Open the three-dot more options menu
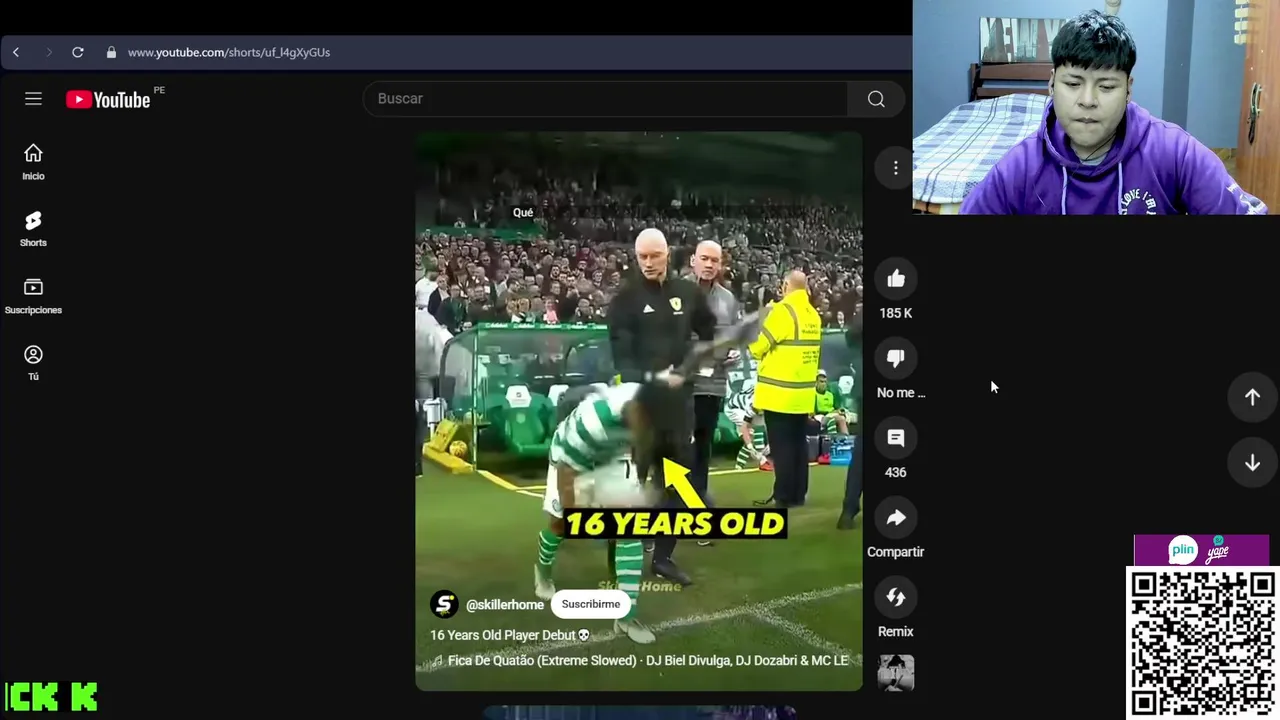 (x=896, y=168)
